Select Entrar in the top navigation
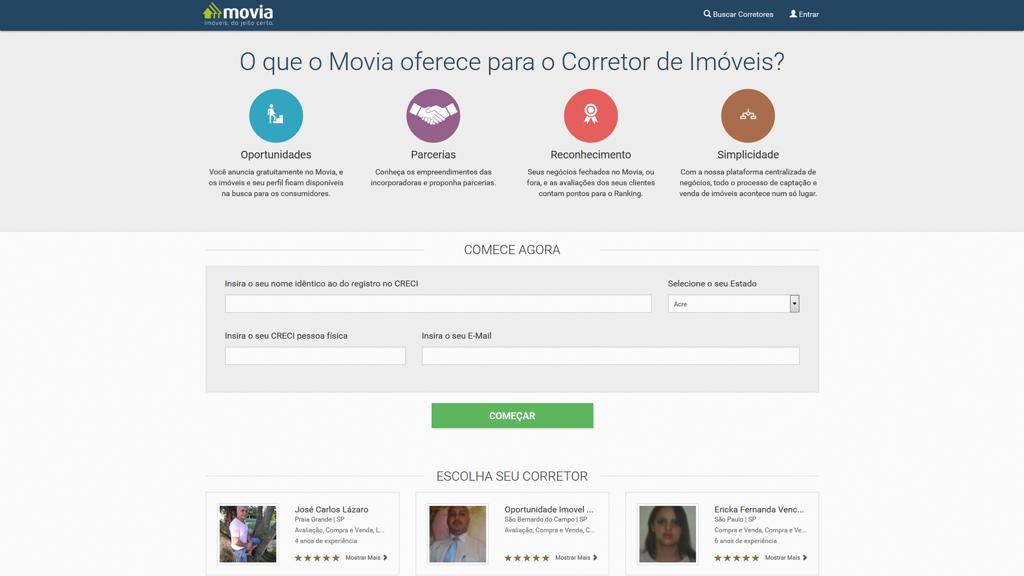Image resolution: width=1024 pixels, height=576 pixels. tap(808, 15)
